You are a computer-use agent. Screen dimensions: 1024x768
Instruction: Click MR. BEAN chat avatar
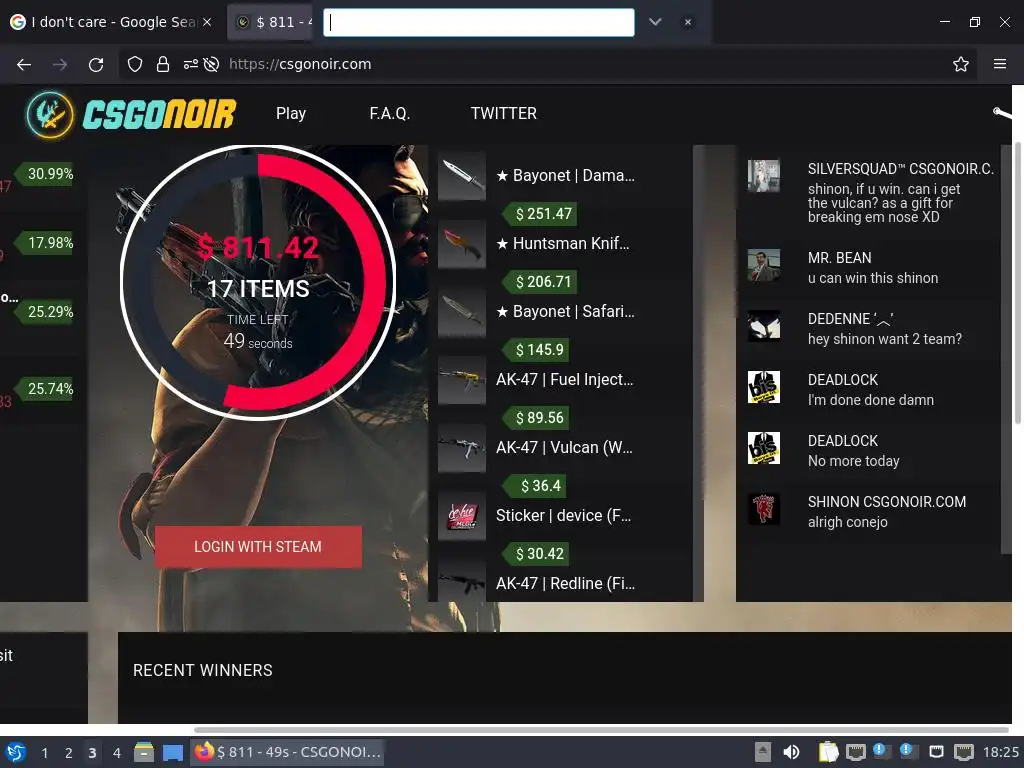(x=763, y=265)
